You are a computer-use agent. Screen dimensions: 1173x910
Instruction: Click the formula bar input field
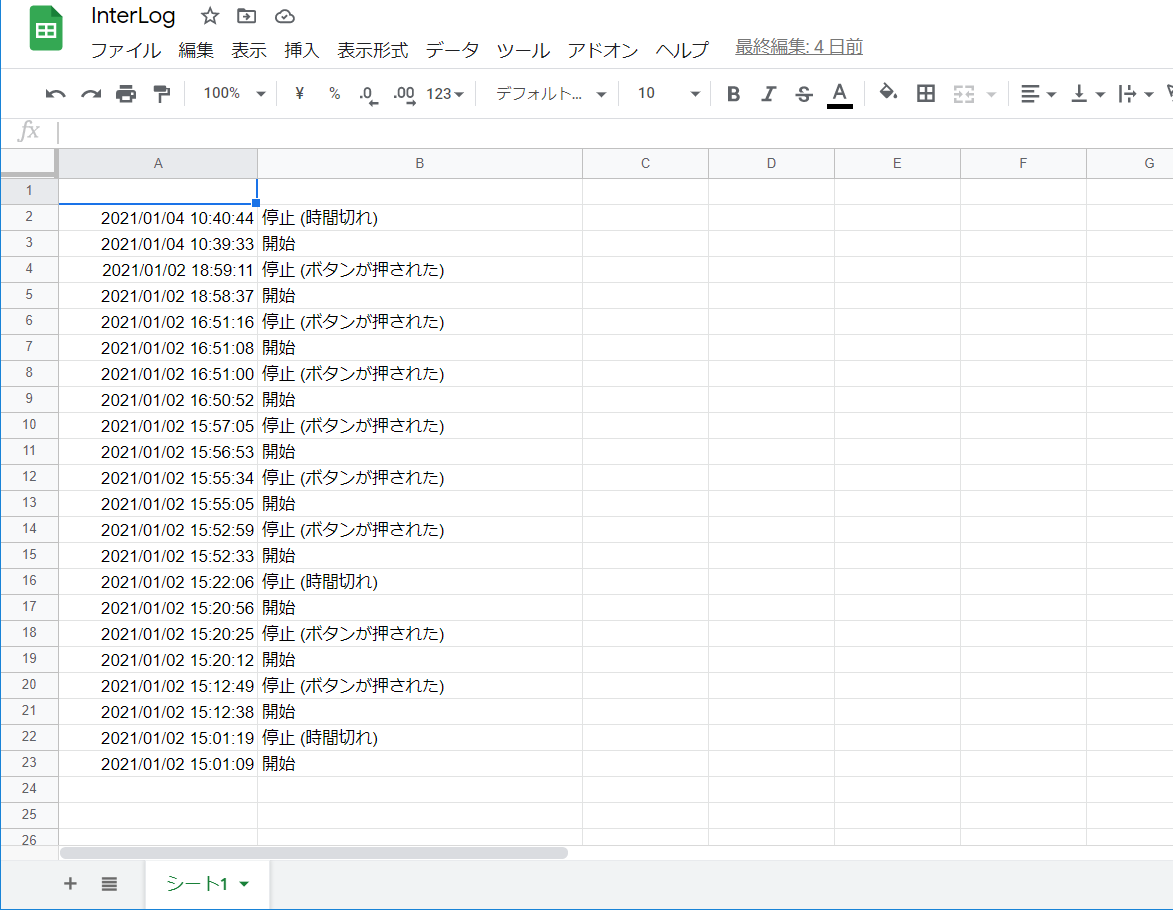pyautogui.click(x=600, y=131)
